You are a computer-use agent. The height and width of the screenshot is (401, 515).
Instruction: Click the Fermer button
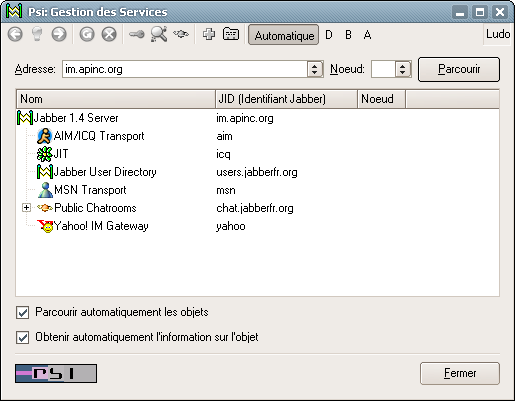click(460, 373)
